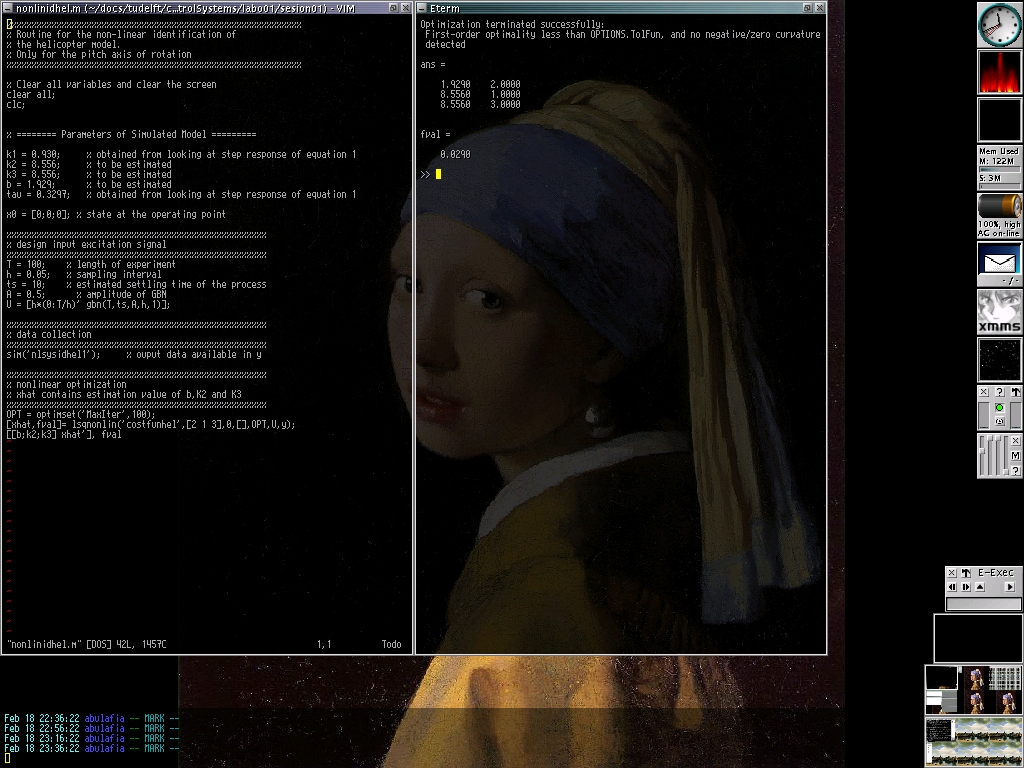The width and height of the screenshot is (1024, 768).
Task: Open the landscape pager's top-left terminal thumbnail
Action: 940,729
